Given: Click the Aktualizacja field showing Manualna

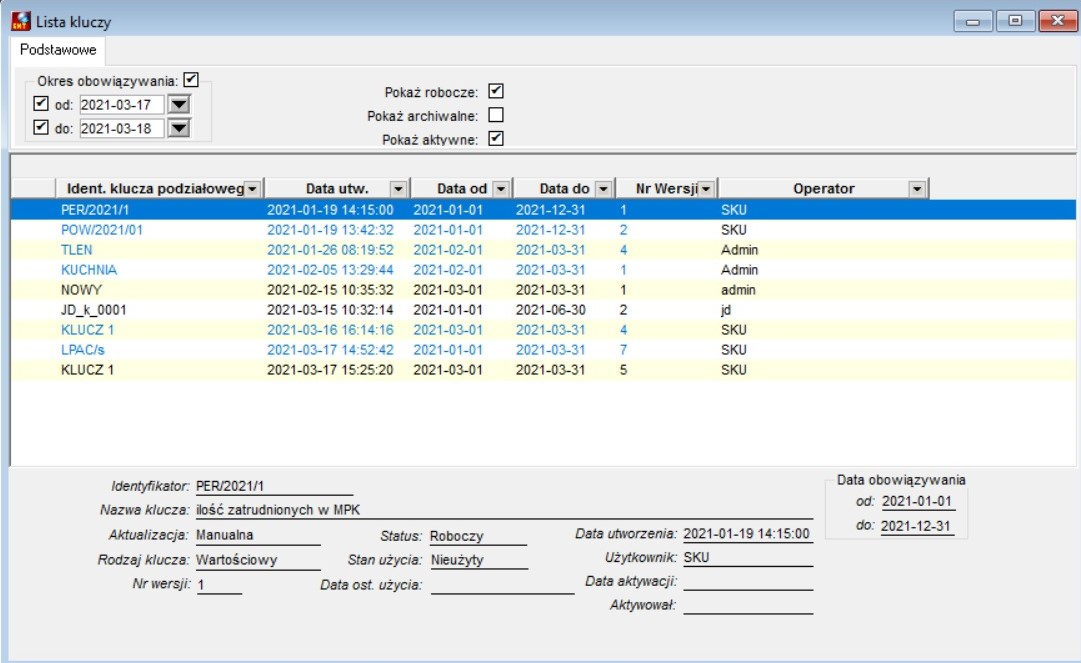Looking at the screenshot, I should [258, 535].
